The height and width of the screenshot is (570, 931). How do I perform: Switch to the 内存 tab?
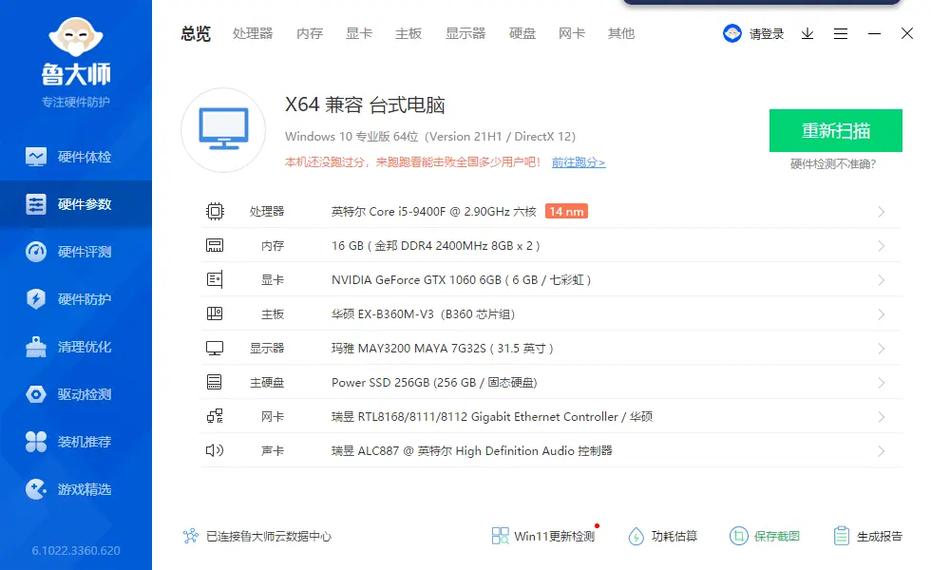pos(309,34)
